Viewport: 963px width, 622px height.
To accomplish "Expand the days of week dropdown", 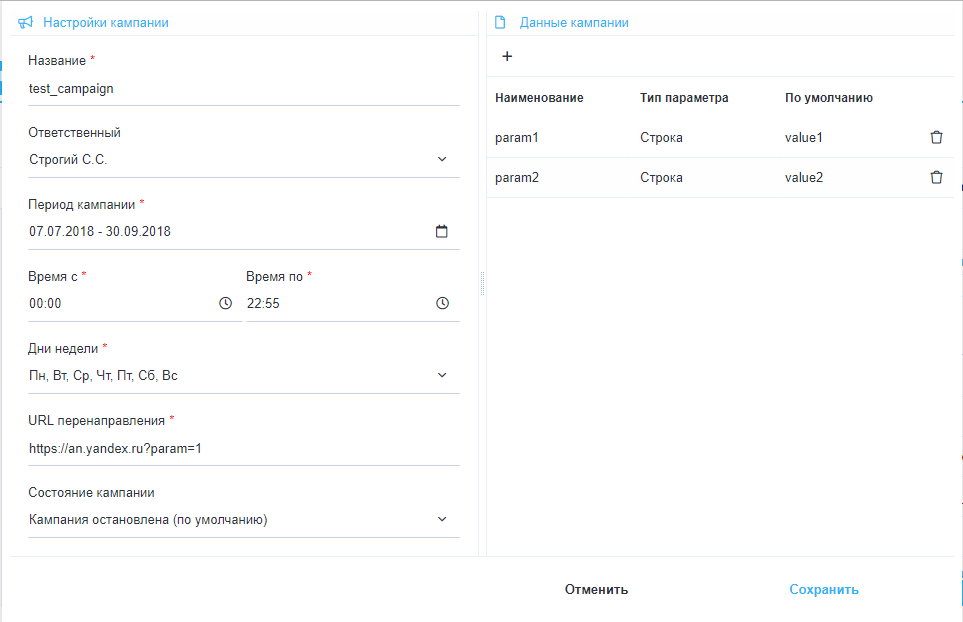I will pos(442,375).
